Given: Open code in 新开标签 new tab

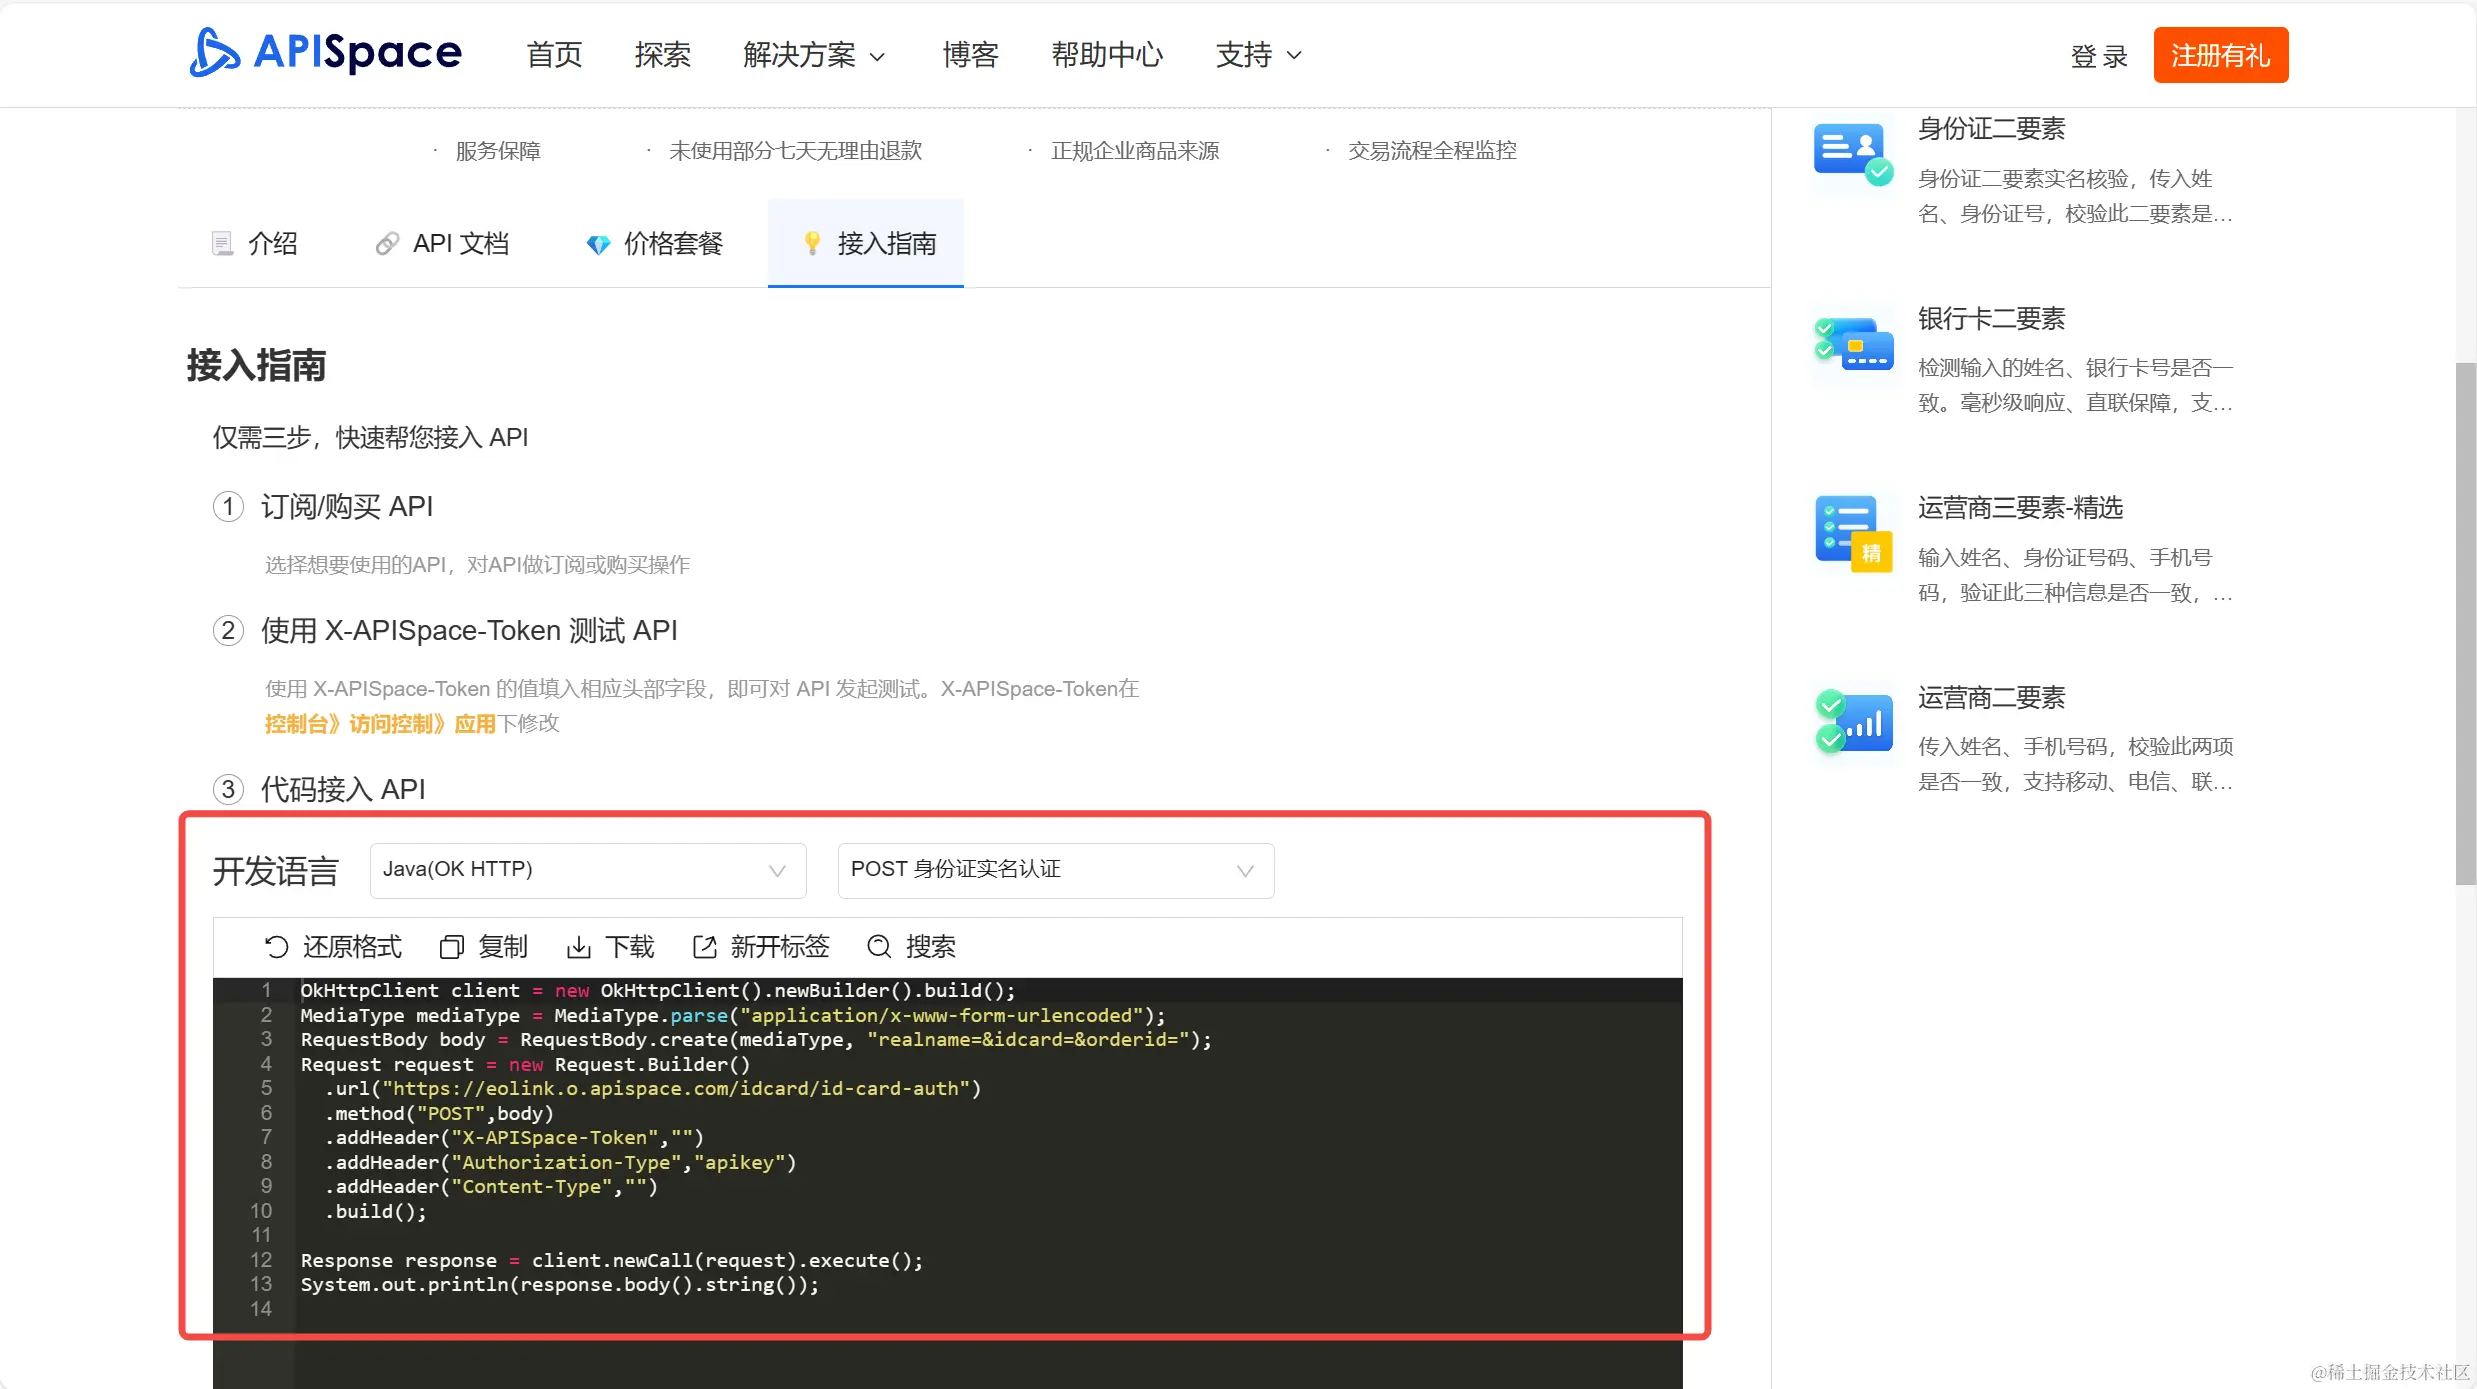Looking at the screenshot, I should tap(705, 946).
